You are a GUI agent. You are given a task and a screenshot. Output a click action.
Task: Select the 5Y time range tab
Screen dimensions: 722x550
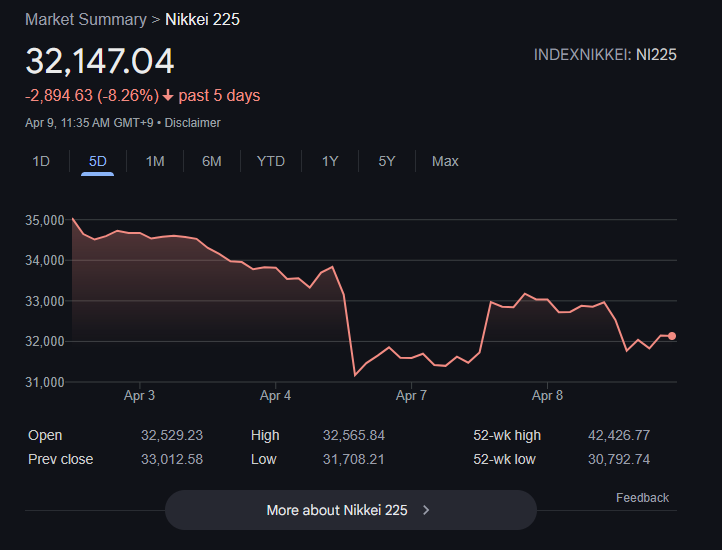pos(387,161)
